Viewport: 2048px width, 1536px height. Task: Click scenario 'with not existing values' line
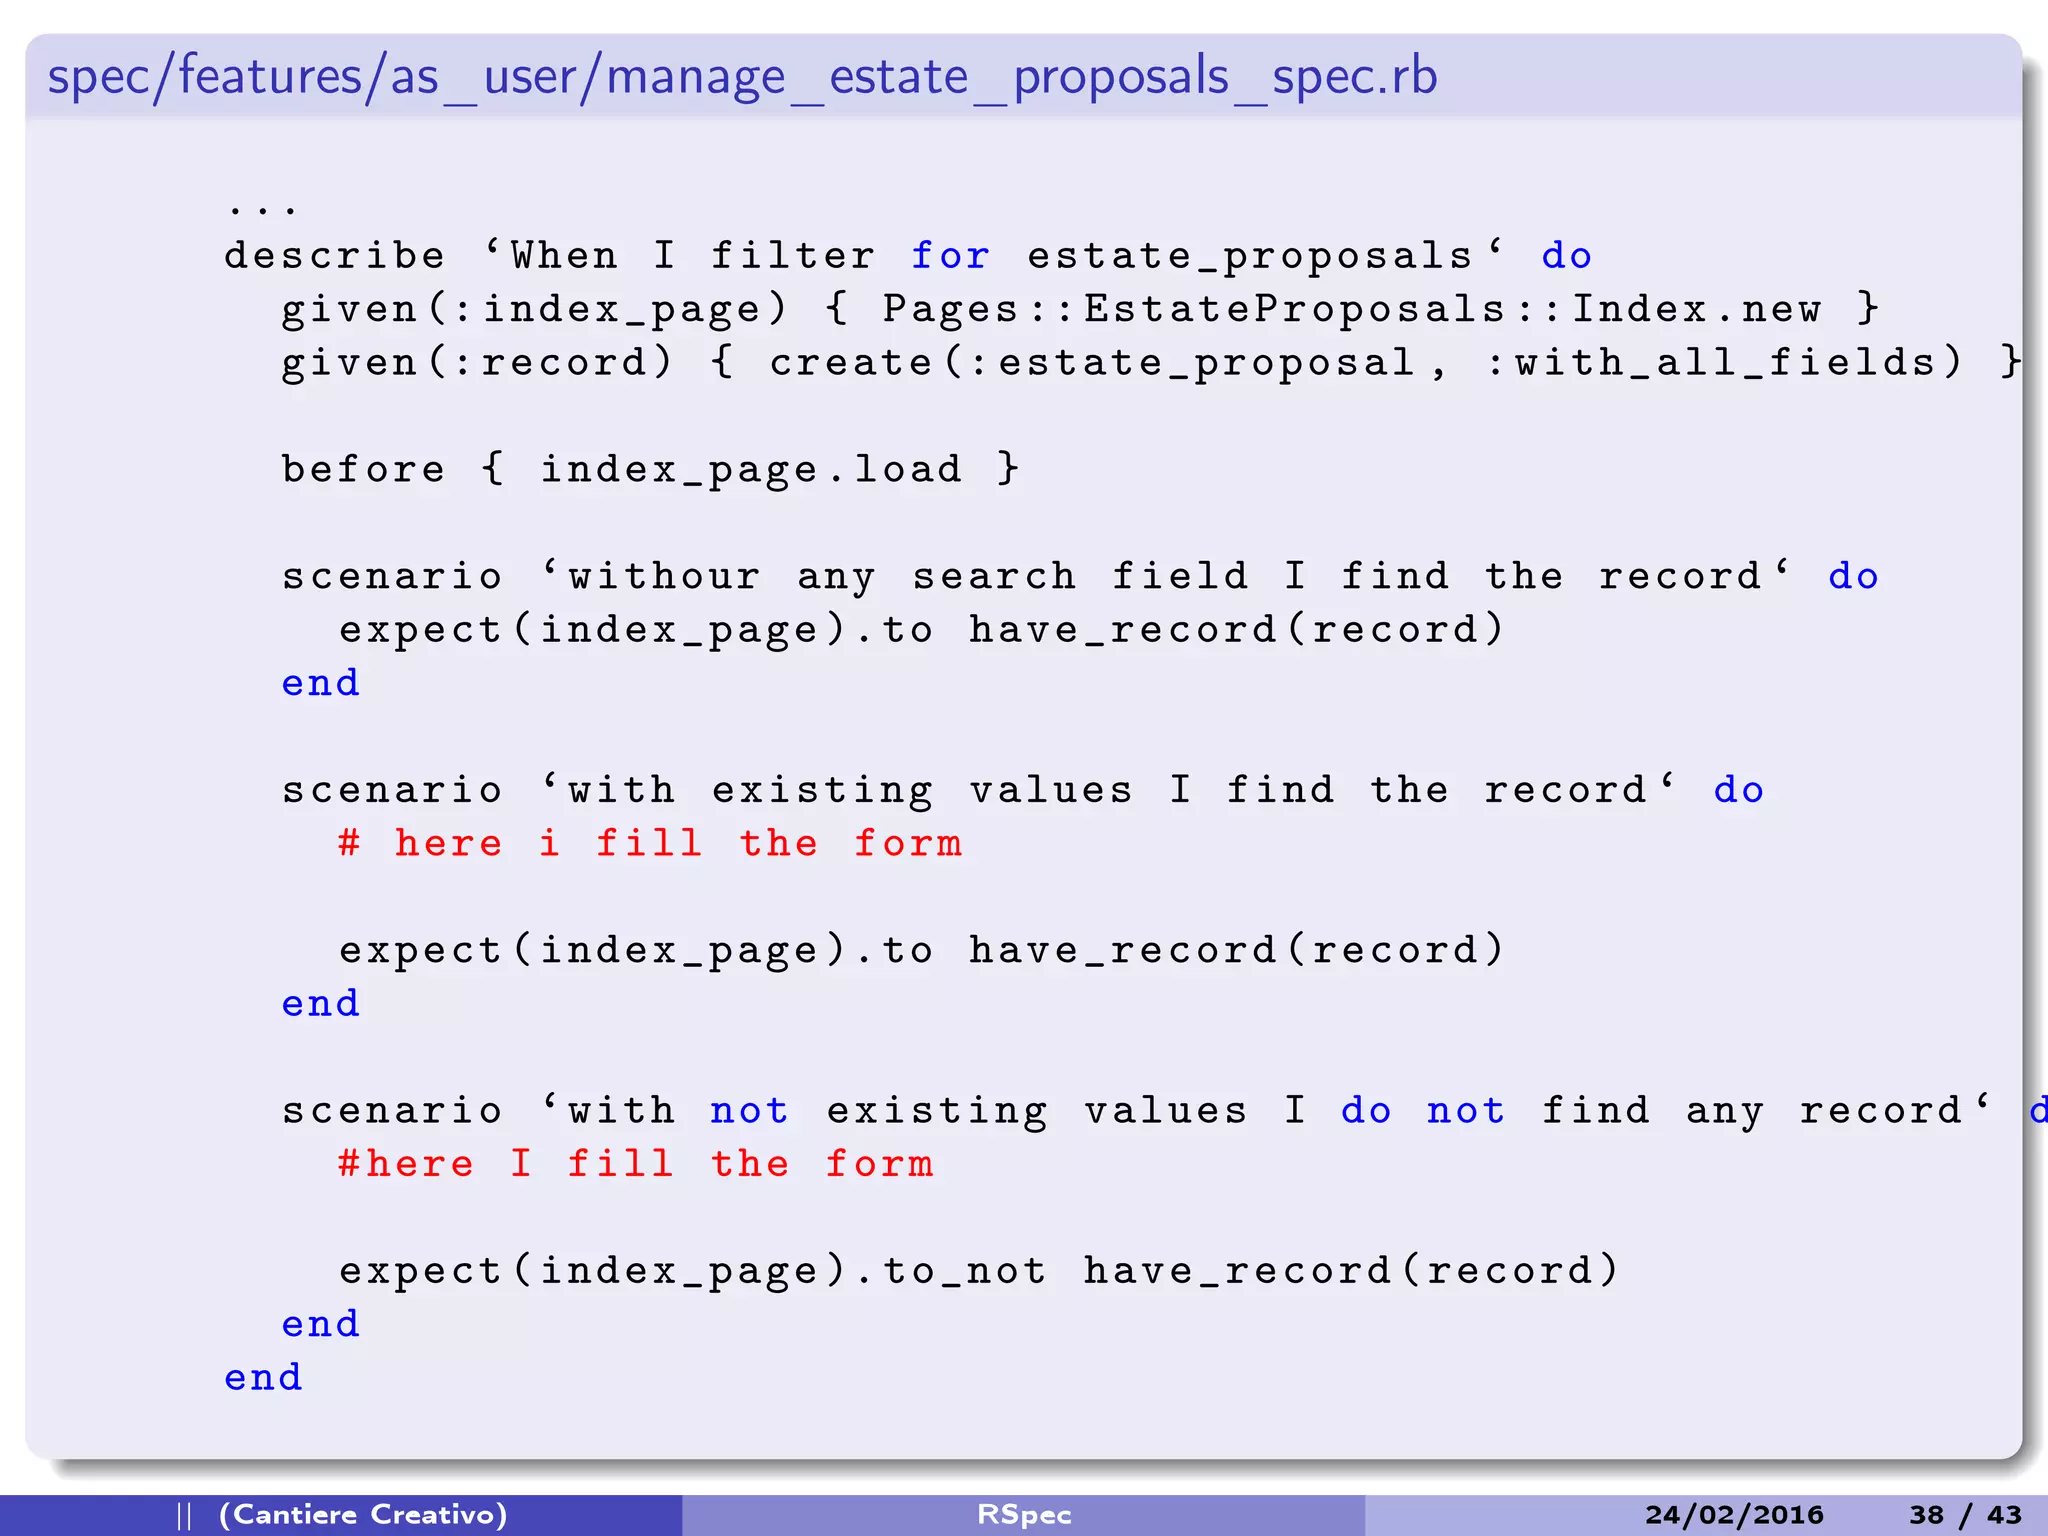click(x=1164, y=1110)
